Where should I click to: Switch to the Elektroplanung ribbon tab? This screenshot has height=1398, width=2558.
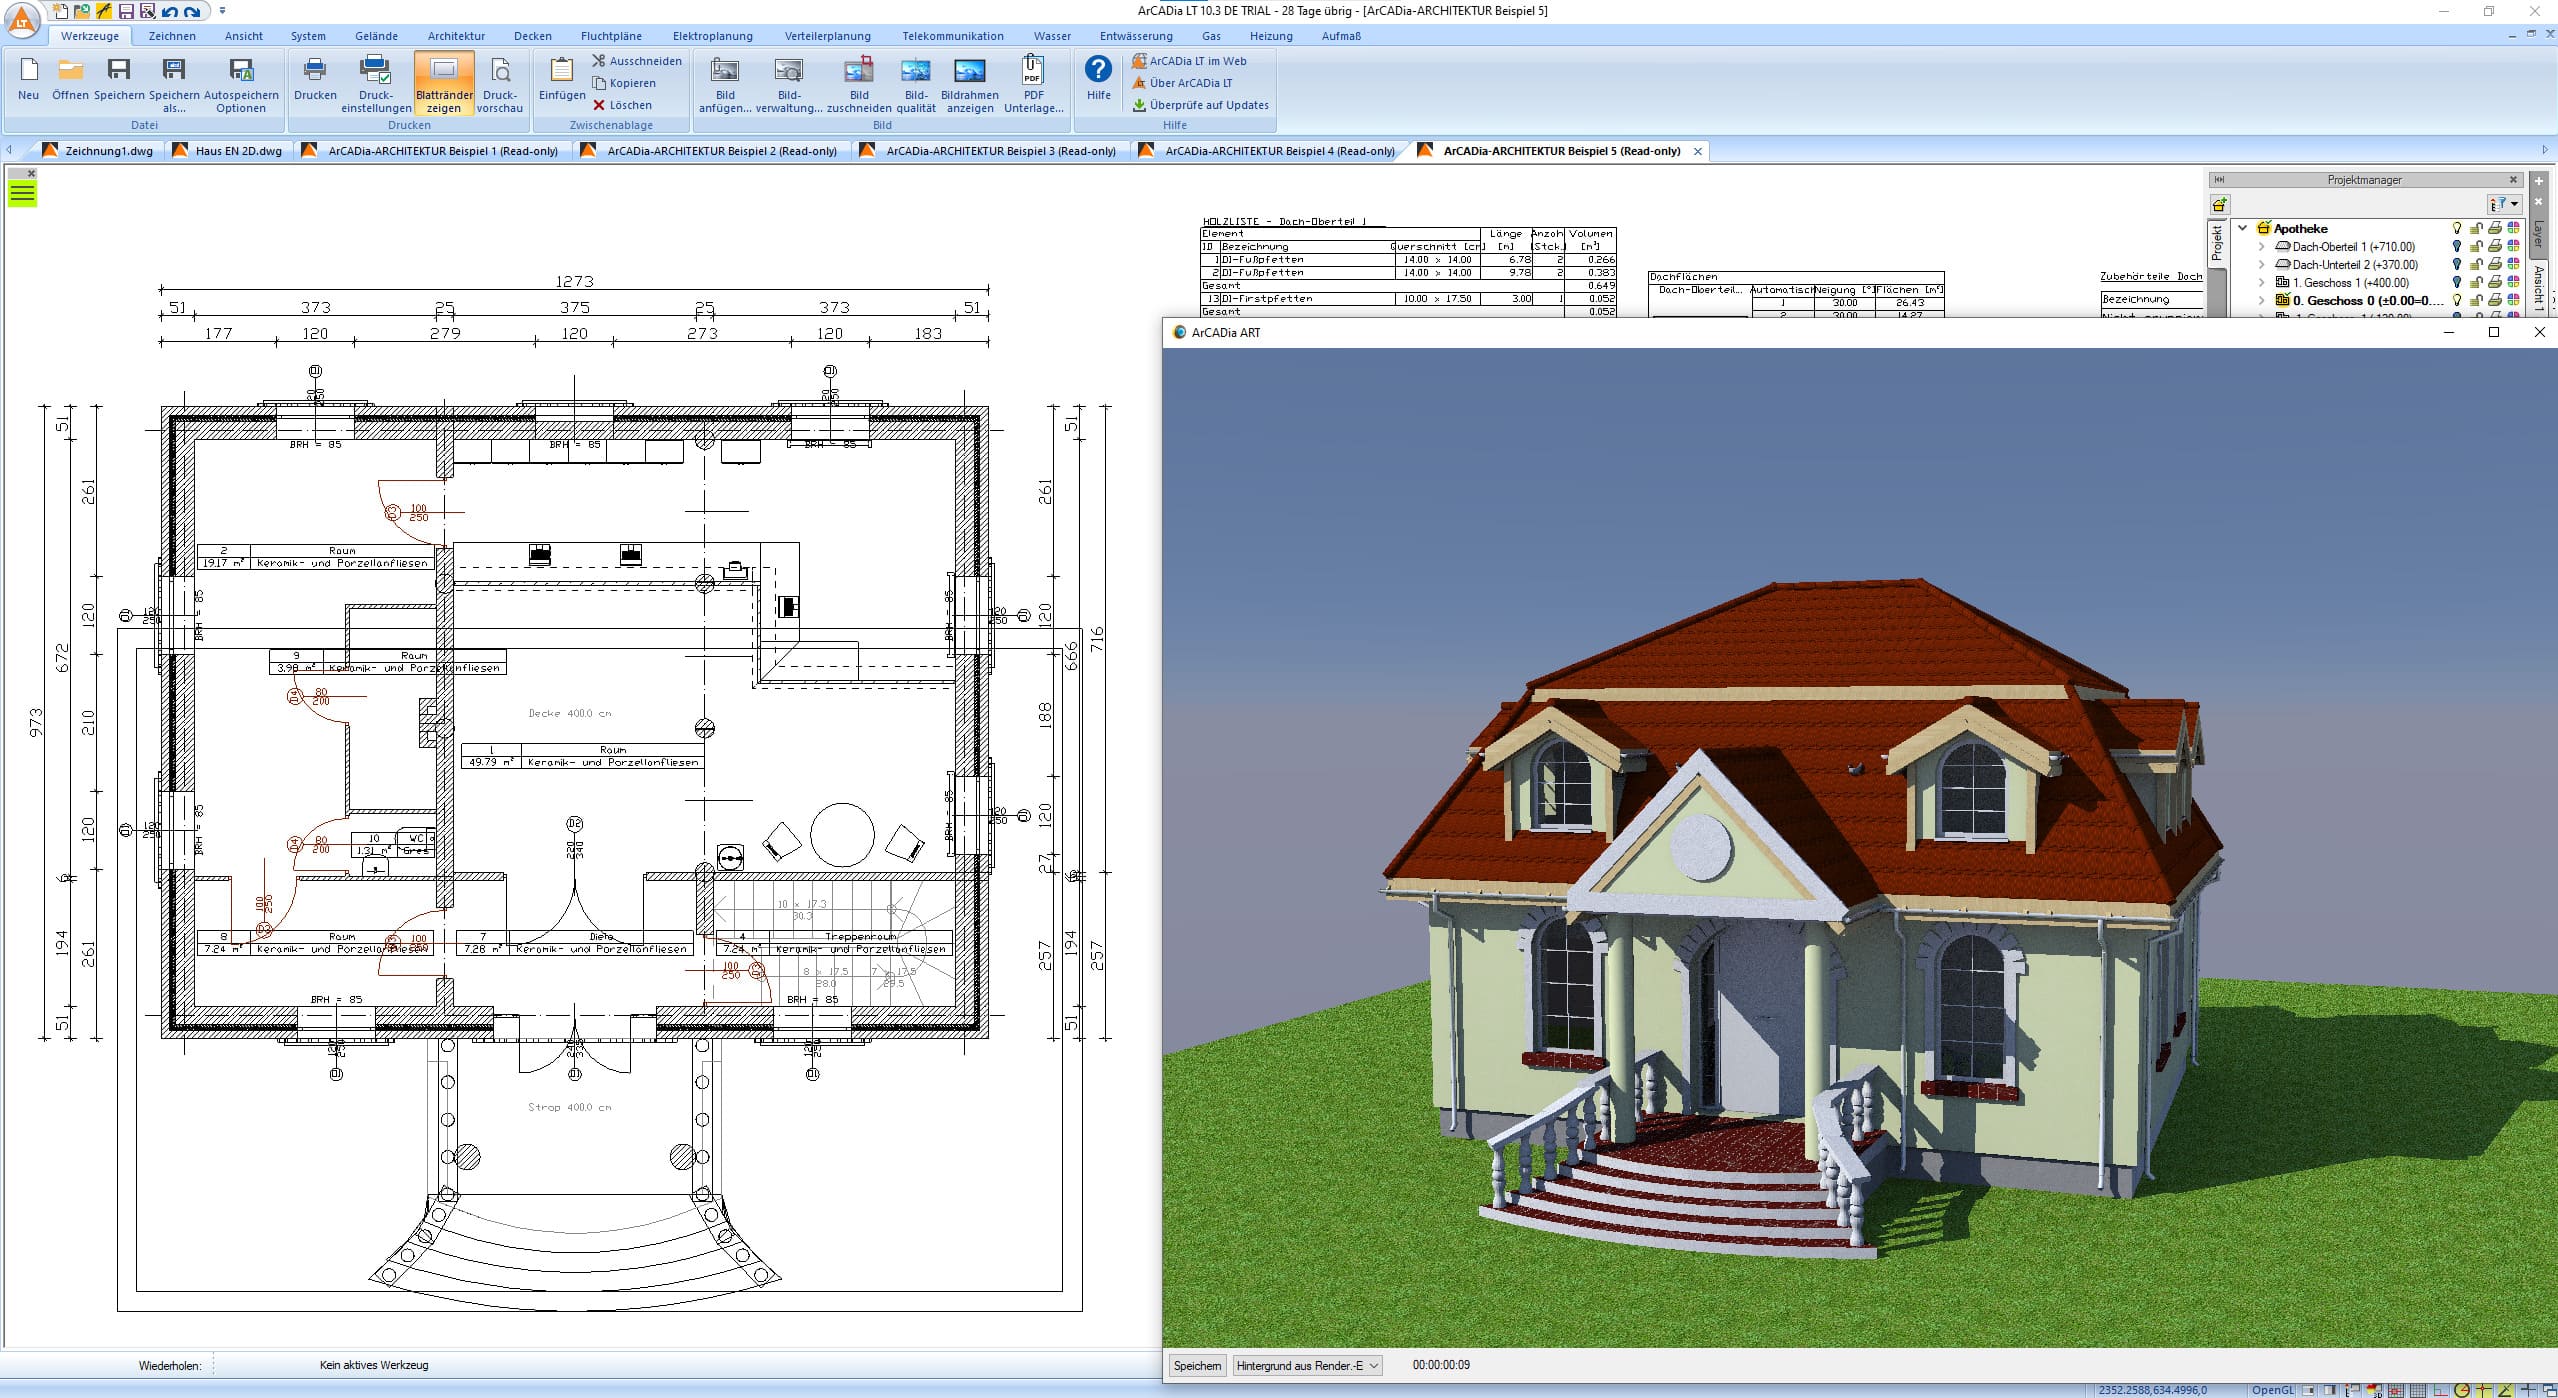click(712, 36)
